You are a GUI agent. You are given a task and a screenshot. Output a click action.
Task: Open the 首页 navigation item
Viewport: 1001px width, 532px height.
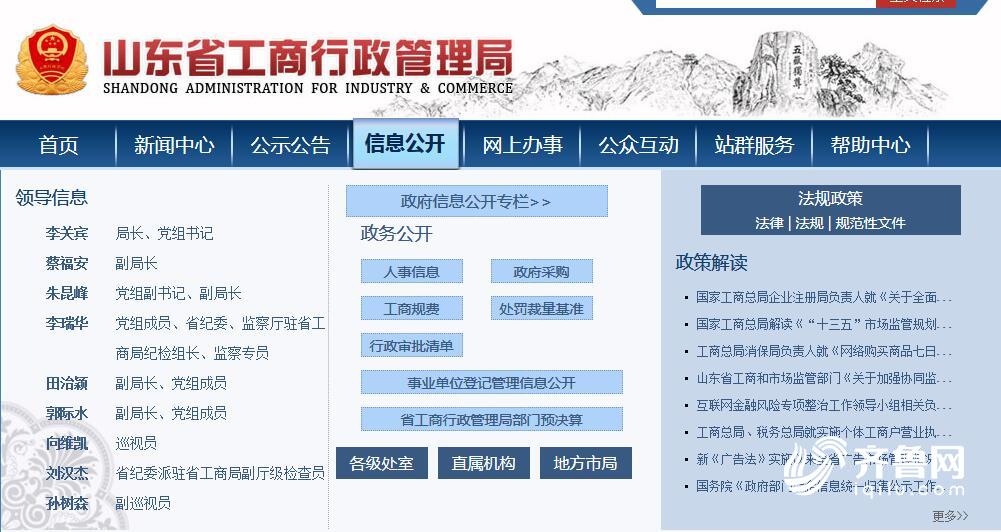point(58,145)
